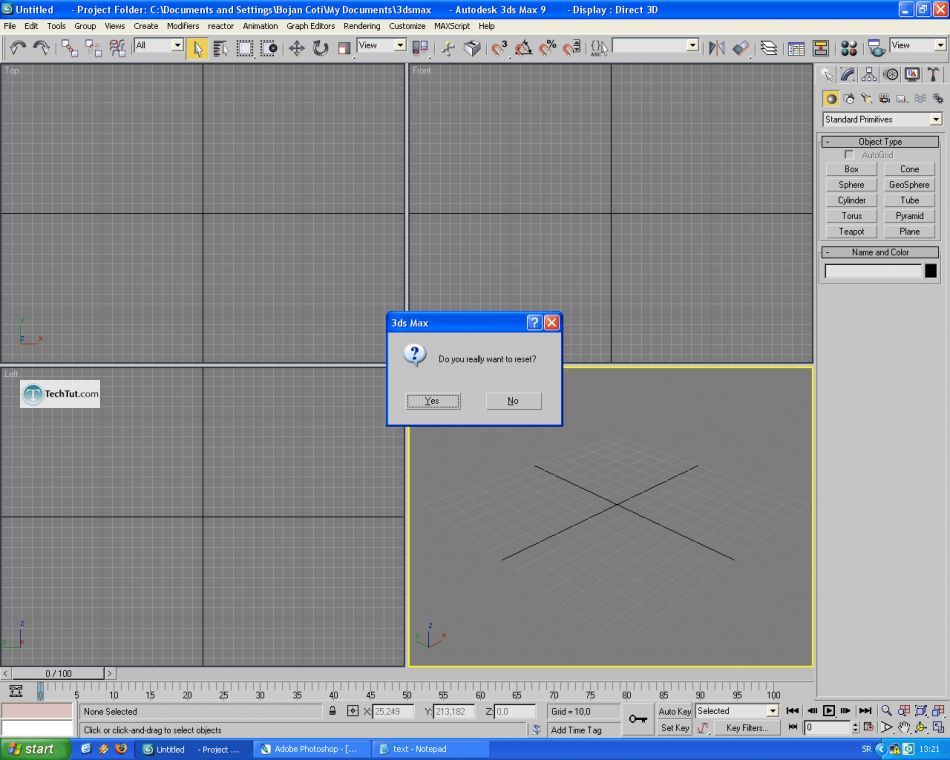Click the Cameras category icon
This screenshot has height=760, width=950.
[884, 99]
